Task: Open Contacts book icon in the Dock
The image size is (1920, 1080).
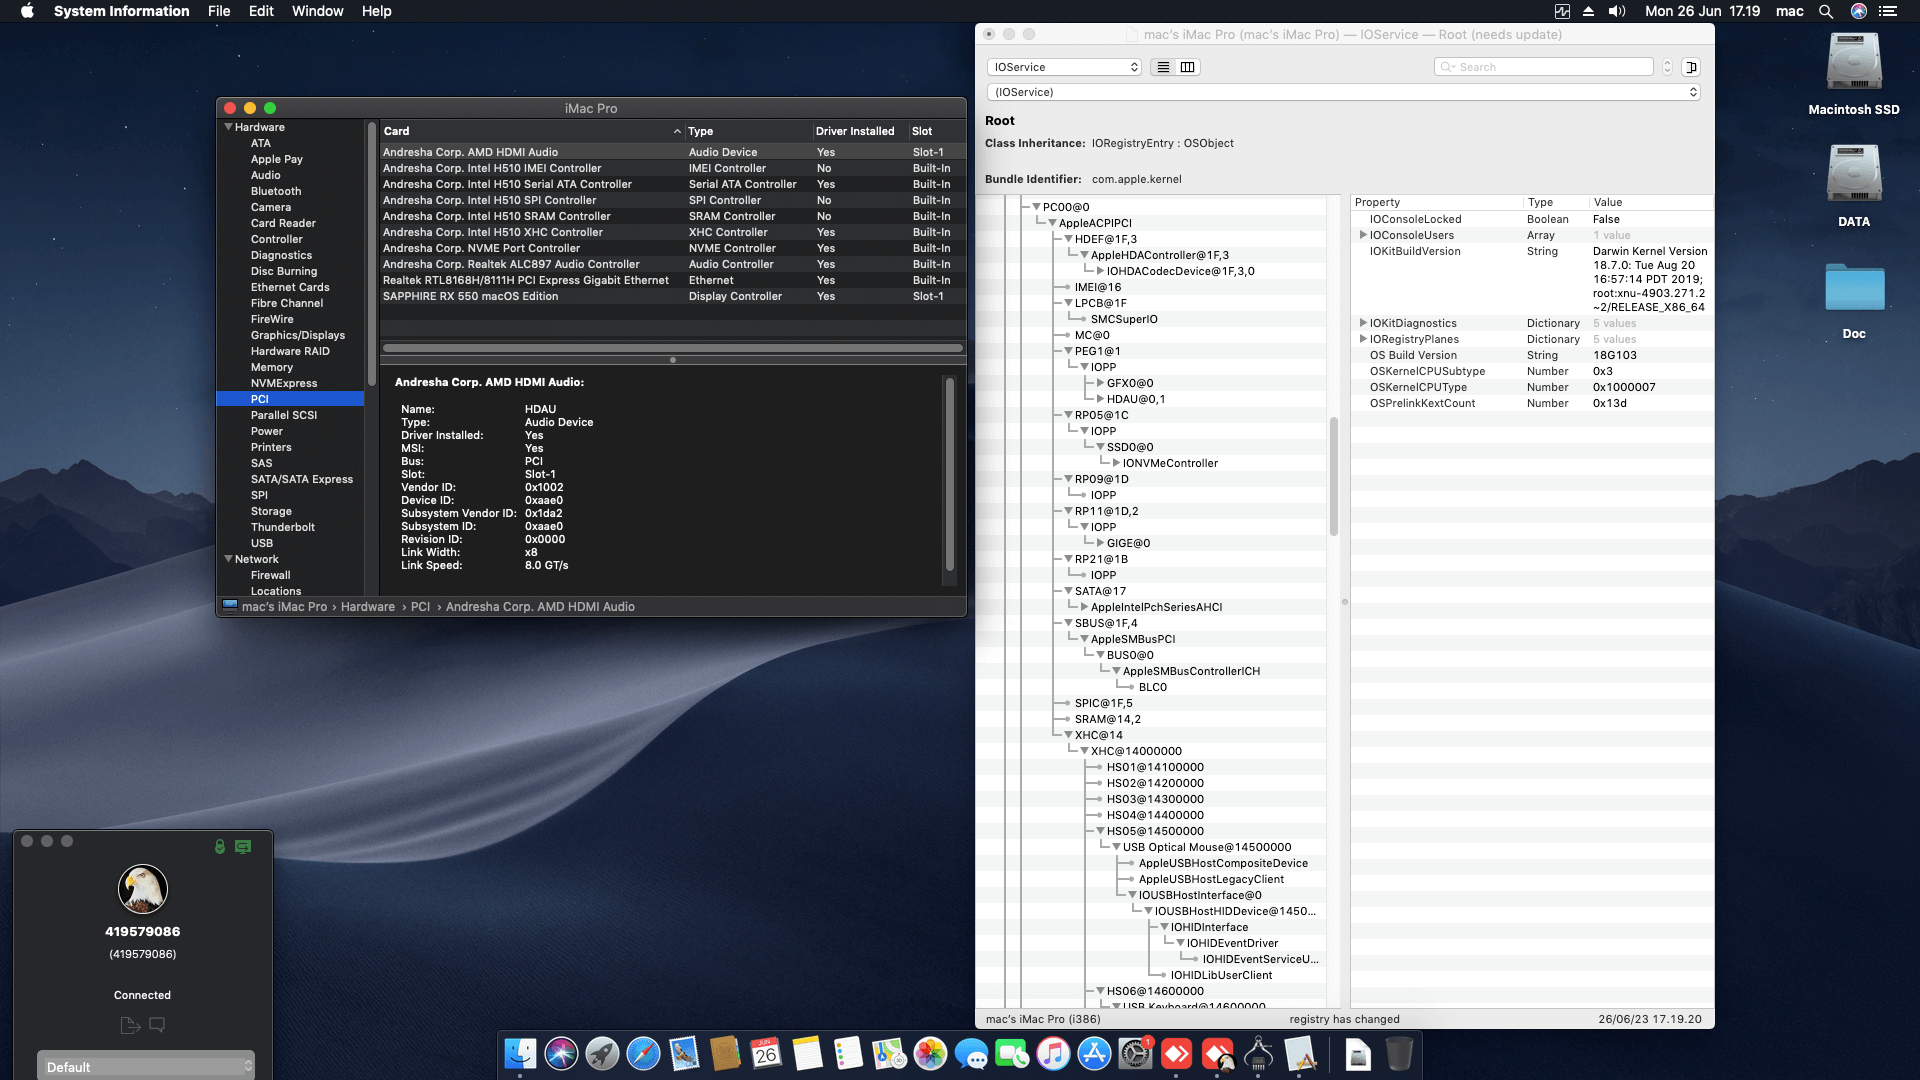Action: (725, 1053)
